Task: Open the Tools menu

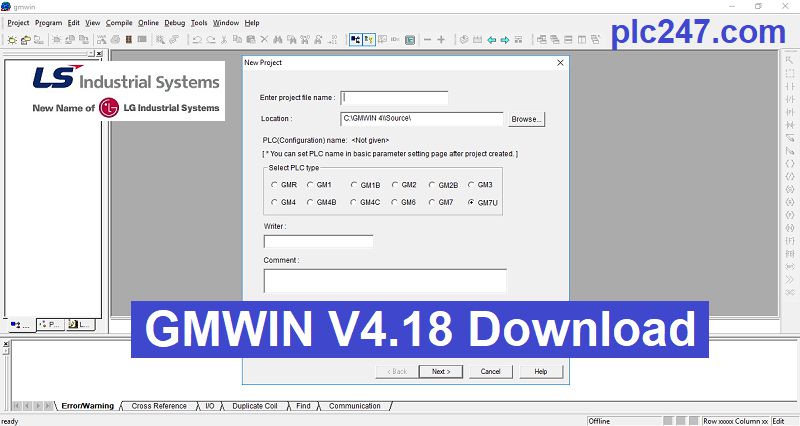Action: pyautogui.click(x=199, y=23)
